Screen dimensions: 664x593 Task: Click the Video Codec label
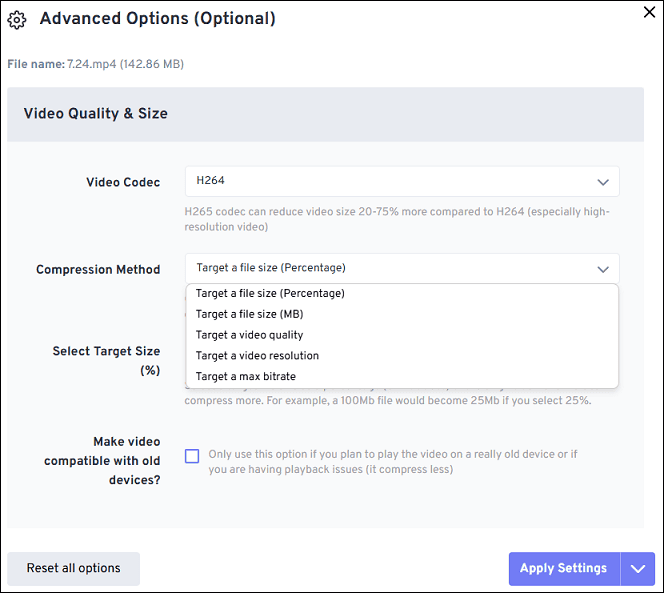(x=123, y=182)
